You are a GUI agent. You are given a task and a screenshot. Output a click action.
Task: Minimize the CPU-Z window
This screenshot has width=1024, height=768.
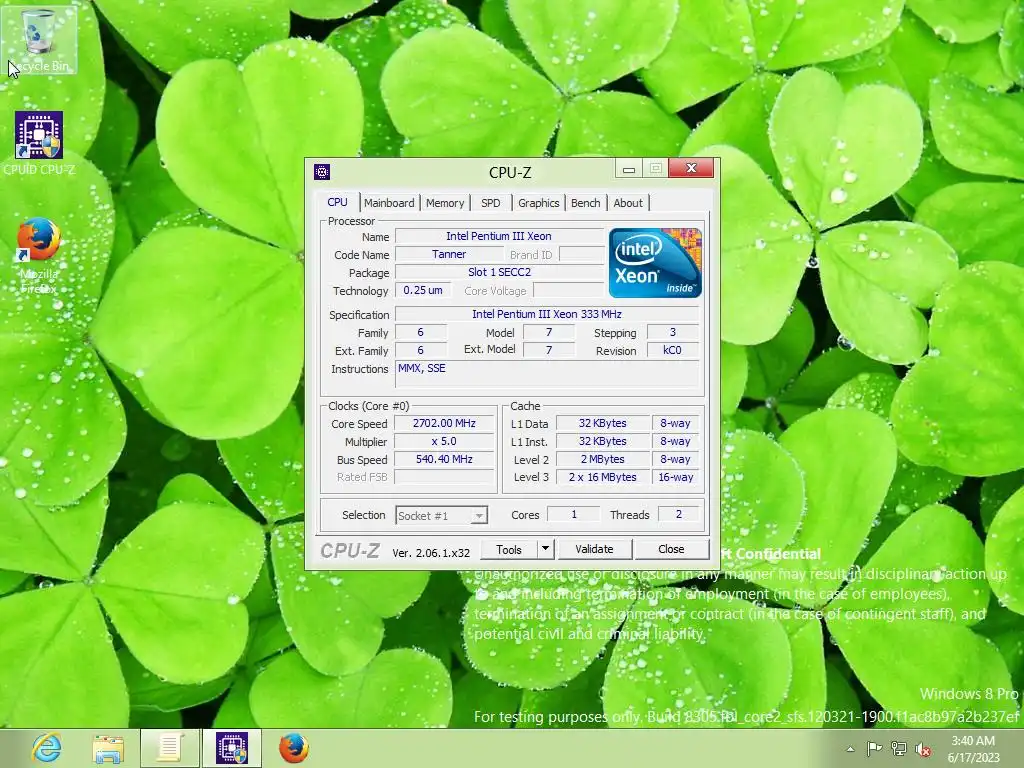[629, 169]
